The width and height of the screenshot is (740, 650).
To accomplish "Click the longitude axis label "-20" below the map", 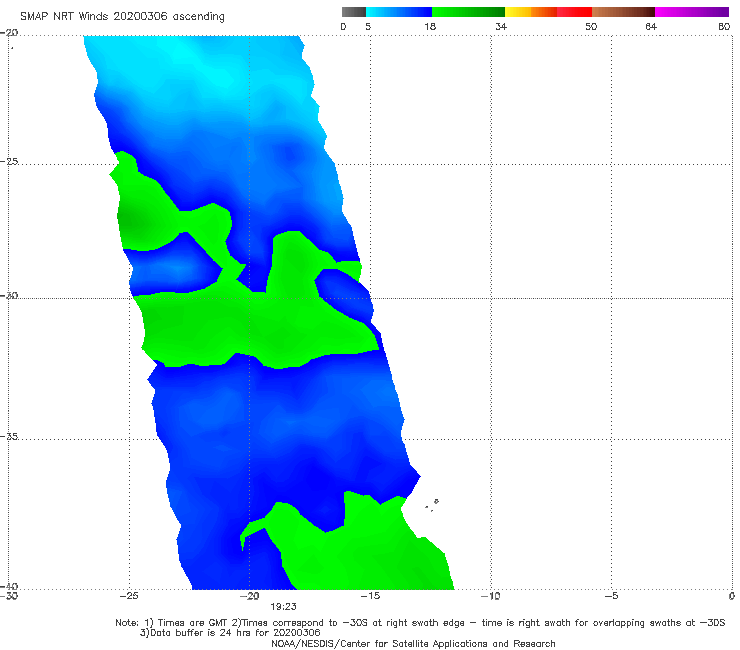I will pos(250,596).
